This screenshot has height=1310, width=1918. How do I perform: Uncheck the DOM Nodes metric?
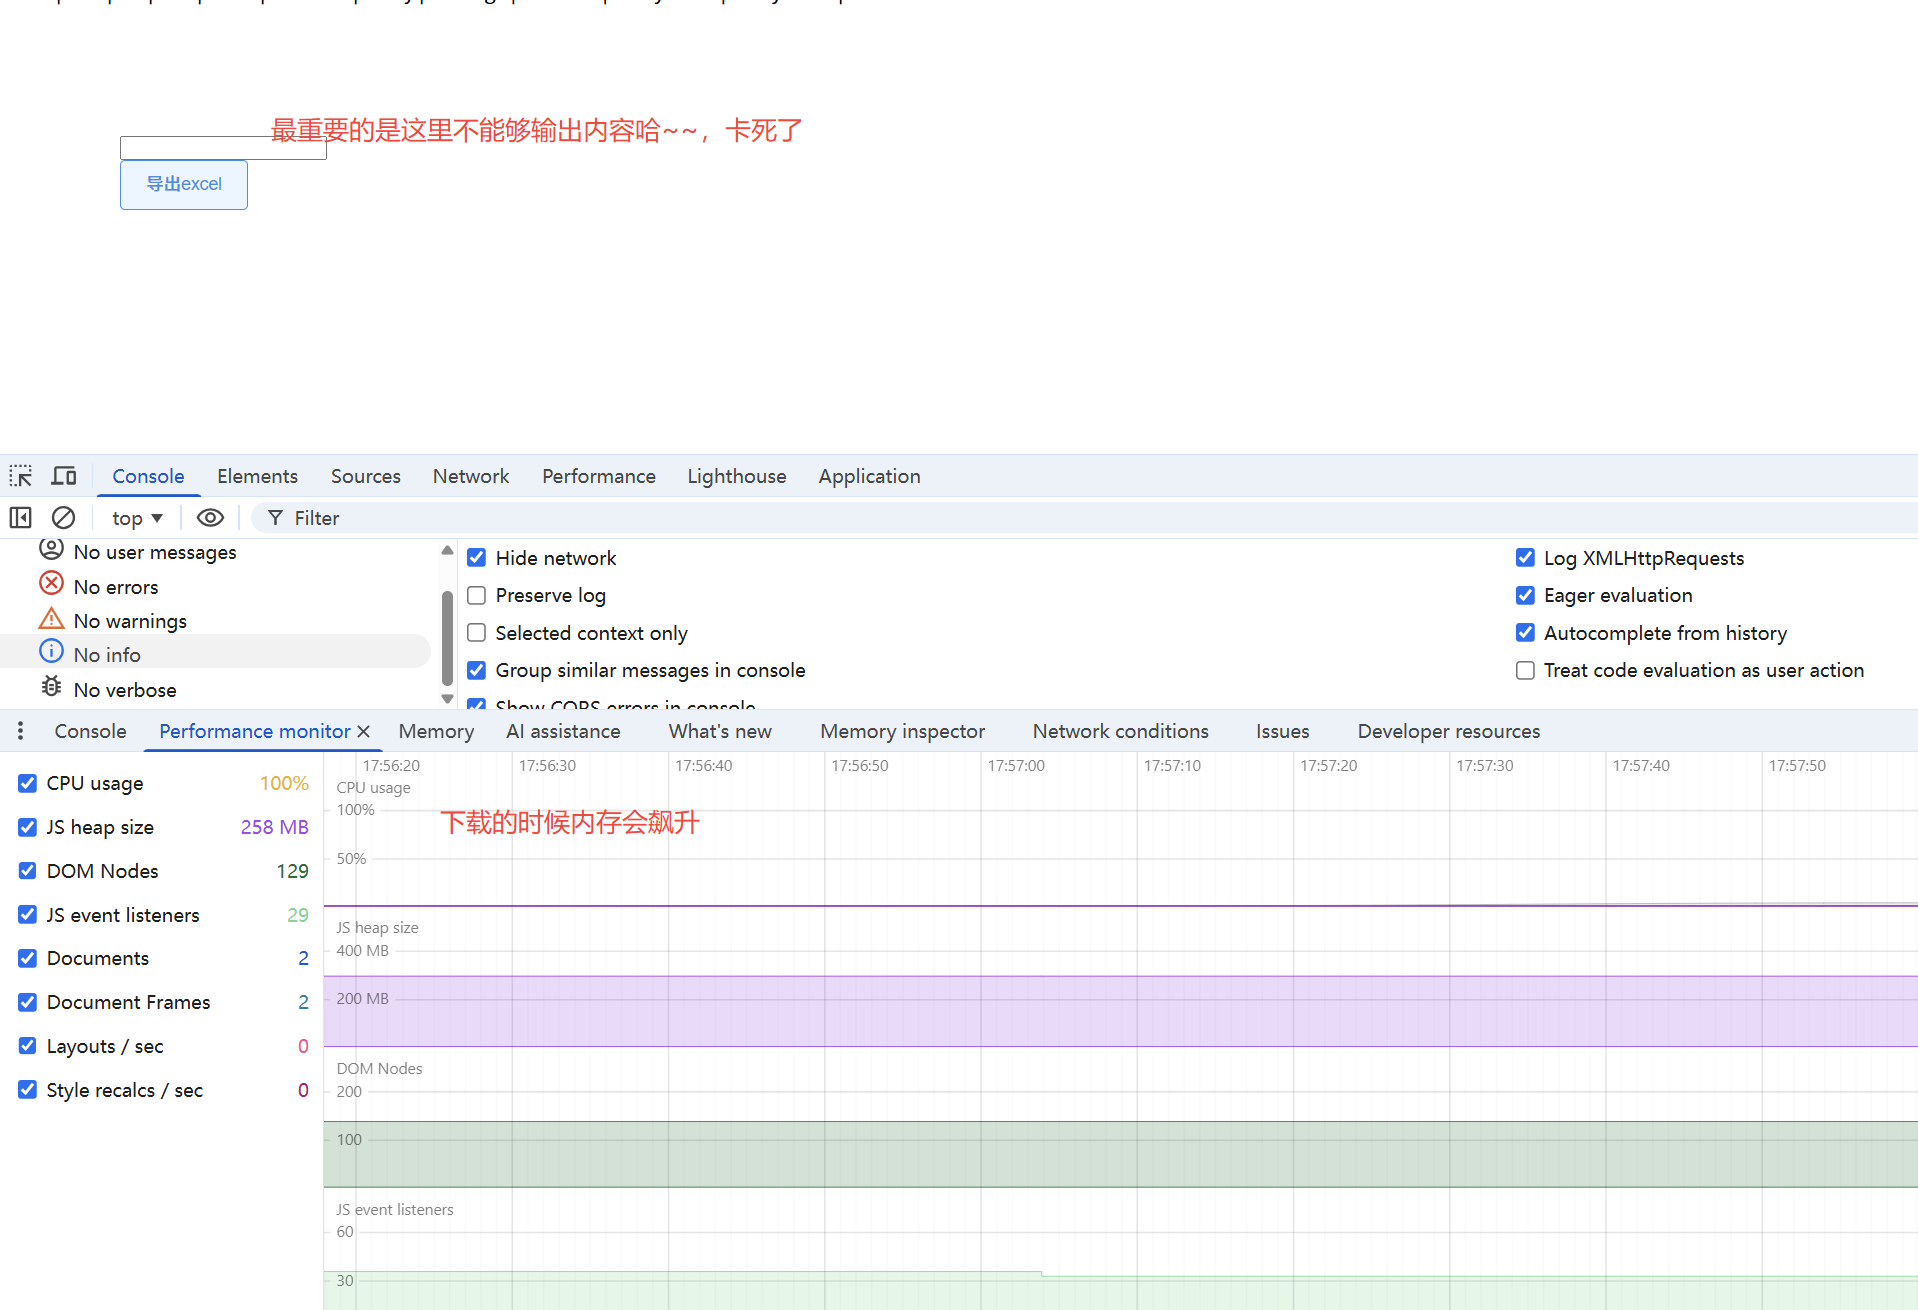tap(28, 871)
